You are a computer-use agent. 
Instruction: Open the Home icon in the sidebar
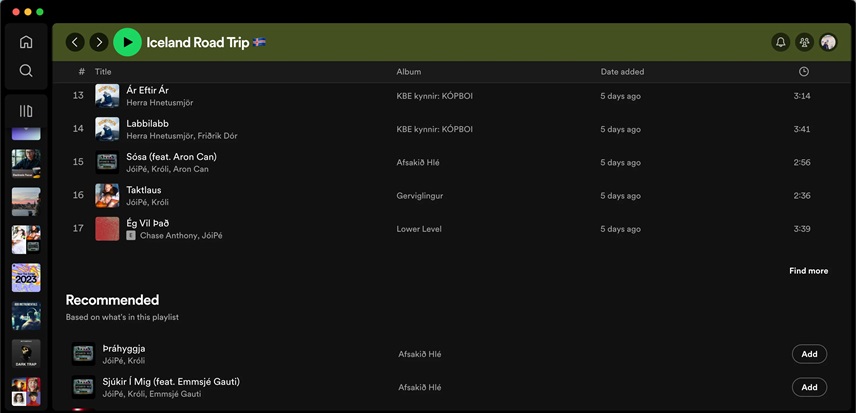point(26,42)
